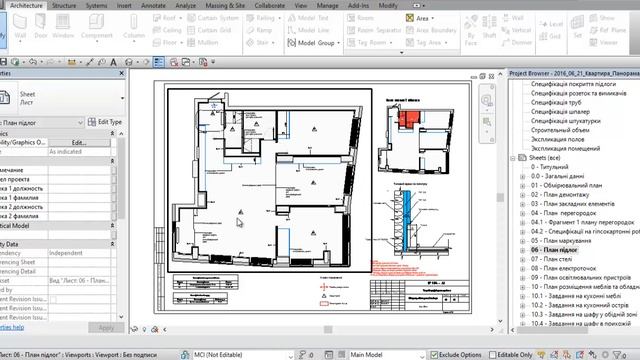Select the Curtain System tool
The height and width of the screenshot is (360, 640).
coord(213,18)
